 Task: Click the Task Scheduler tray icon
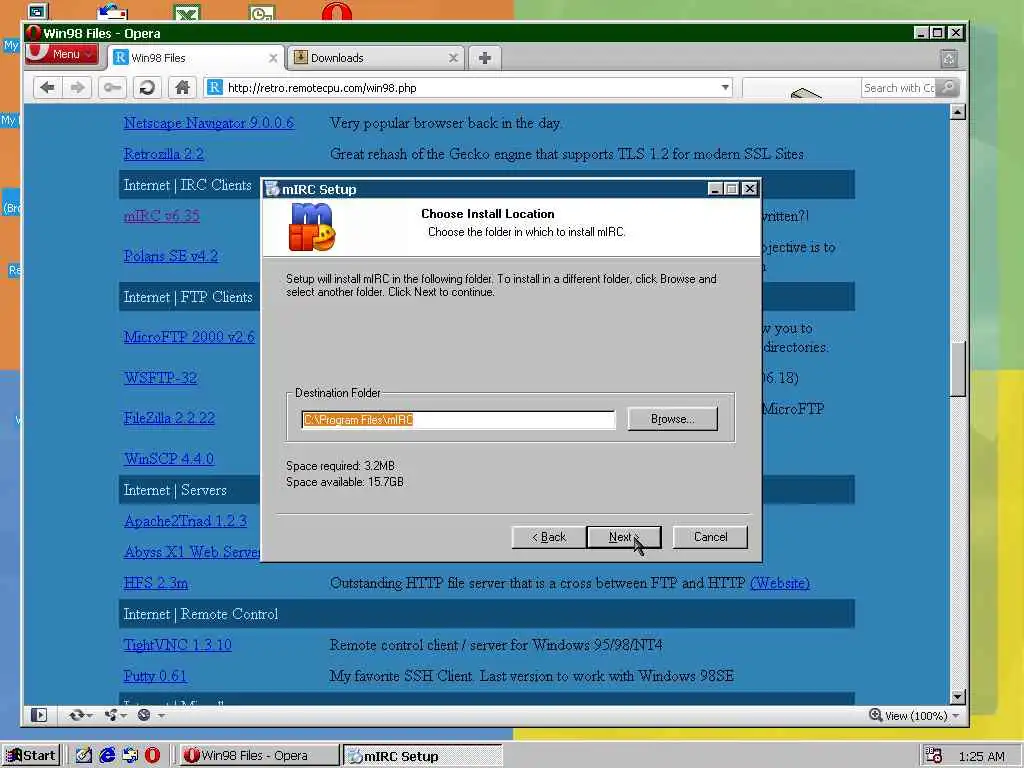tap(934, 756)
